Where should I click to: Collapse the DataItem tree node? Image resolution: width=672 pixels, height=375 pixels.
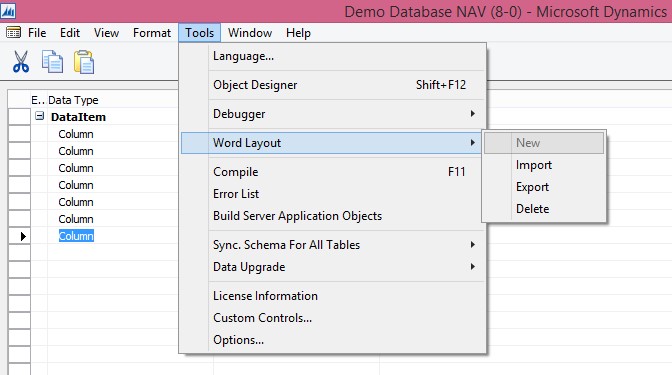point(39,116)
